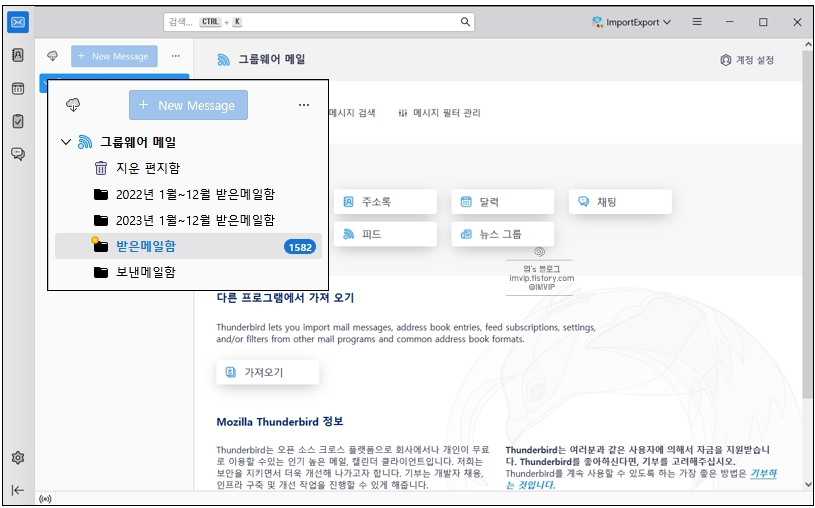Click Get Messages cloud icon in zoomed panel
This screenshot has height=508, width=815.
(x=73, y=105)
